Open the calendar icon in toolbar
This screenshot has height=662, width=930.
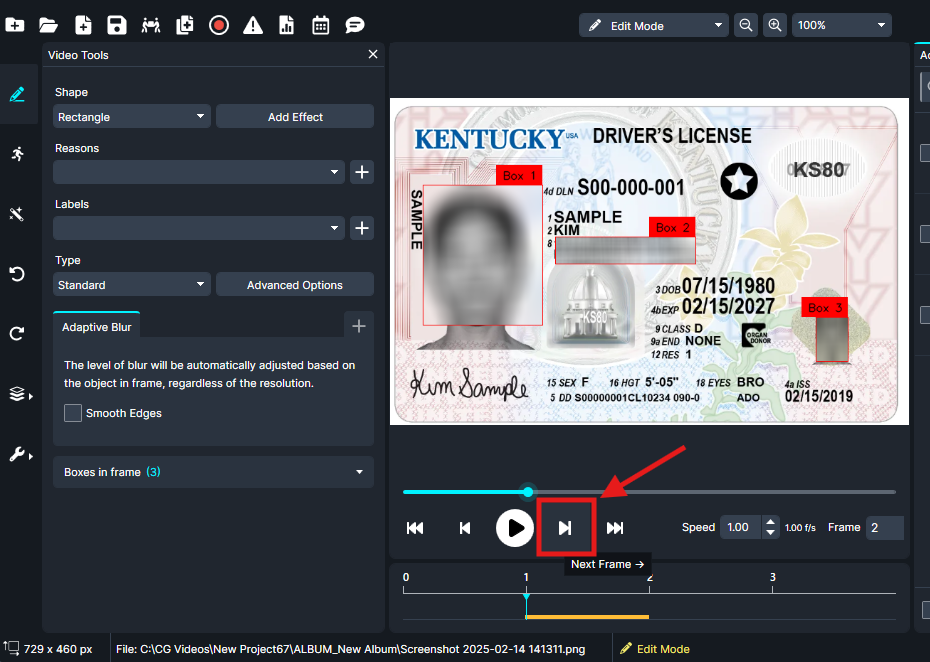pyautogui.click(x=321, y=25)
